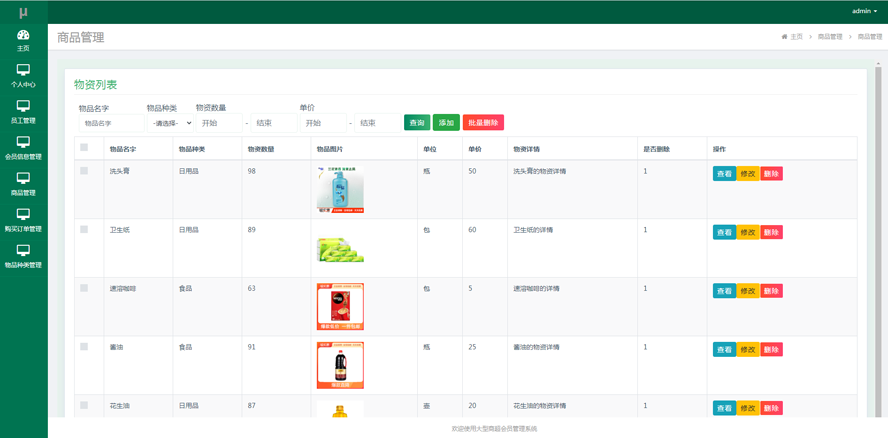Click the 速溶咖啡的详情 cell text
Screen dimensions: 888x438
(536, 288)
